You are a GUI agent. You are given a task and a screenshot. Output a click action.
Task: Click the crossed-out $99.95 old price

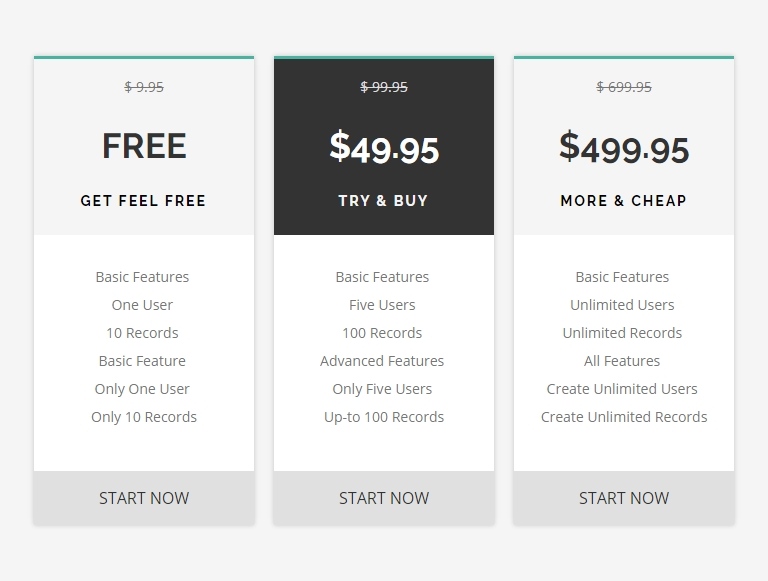tap(384, 87)
